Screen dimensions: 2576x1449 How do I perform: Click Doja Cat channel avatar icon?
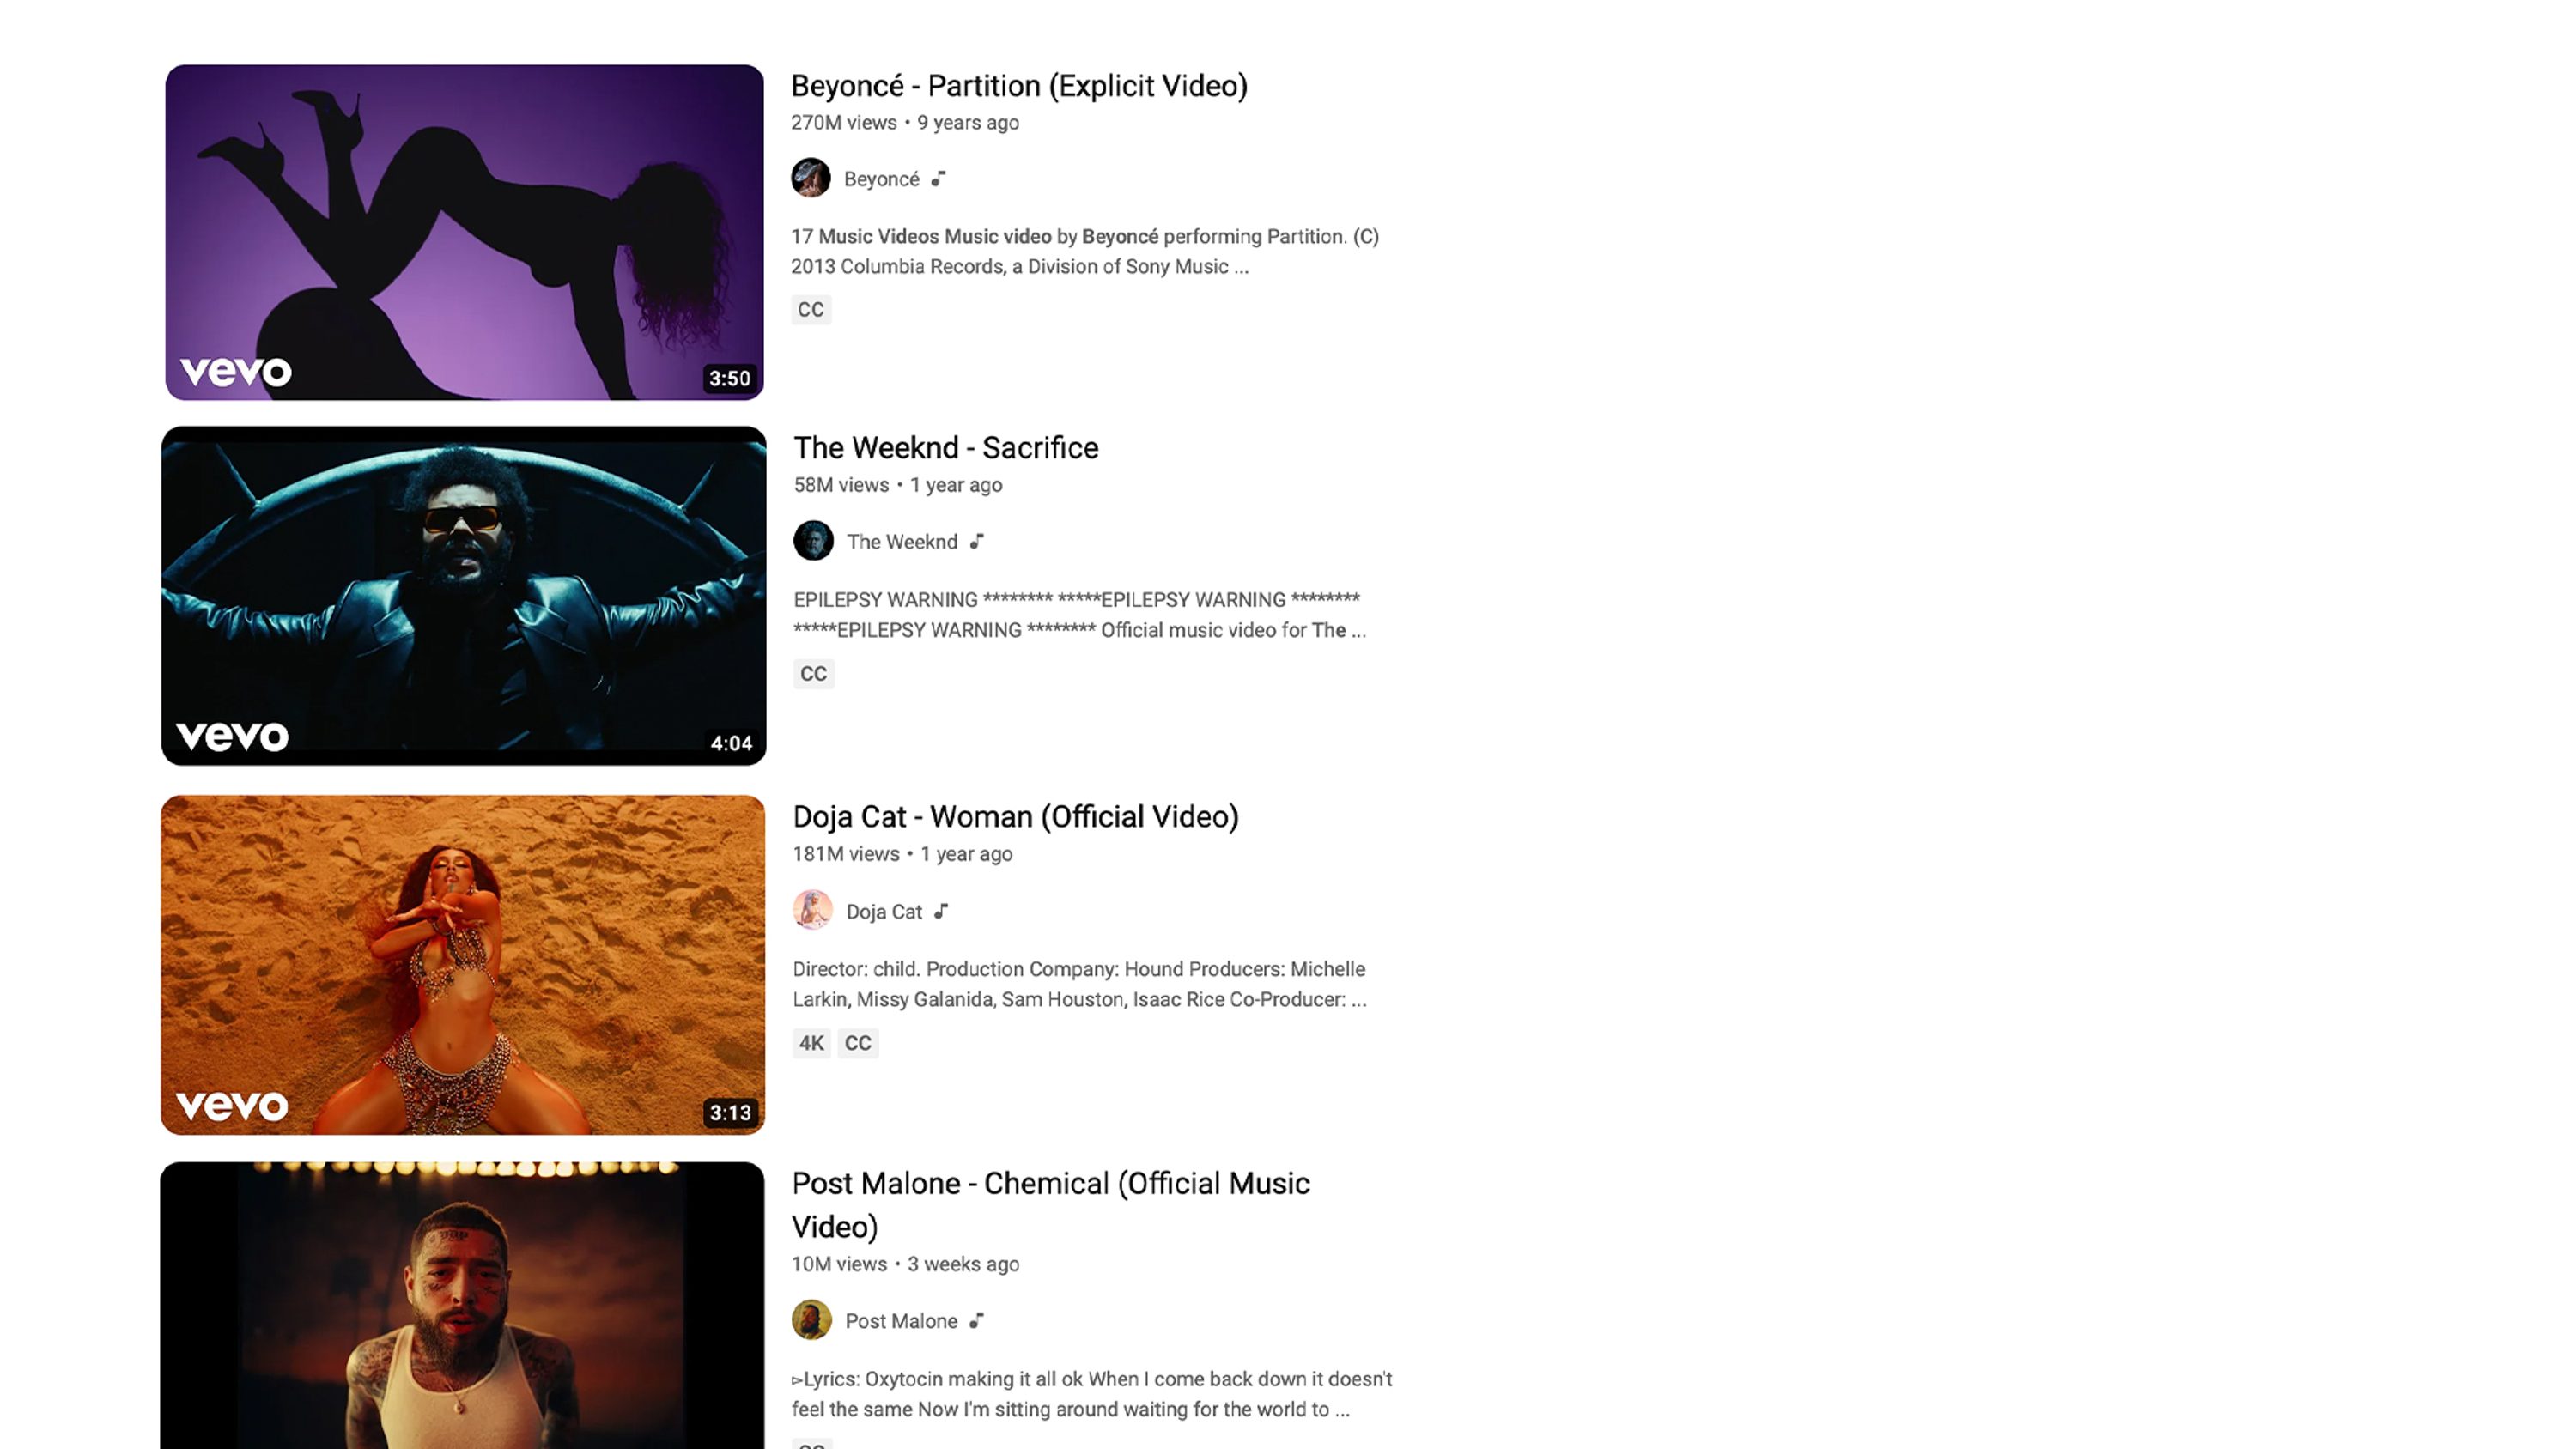tap(813, 911)
